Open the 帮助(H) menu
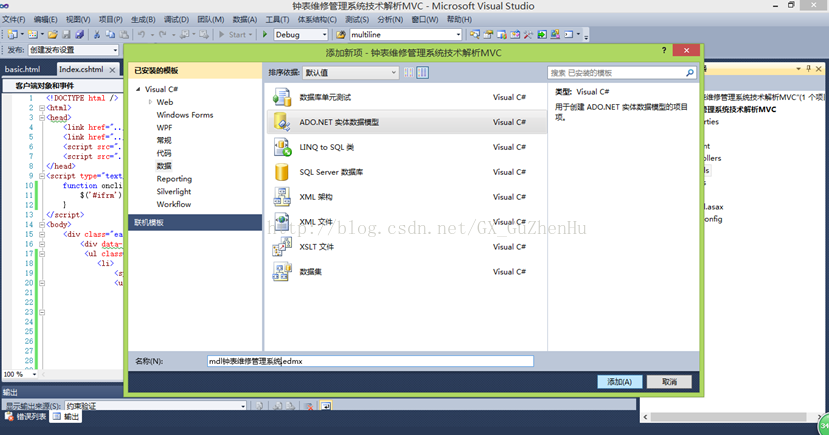Viewport: 834px width, 435px height. 459,20
